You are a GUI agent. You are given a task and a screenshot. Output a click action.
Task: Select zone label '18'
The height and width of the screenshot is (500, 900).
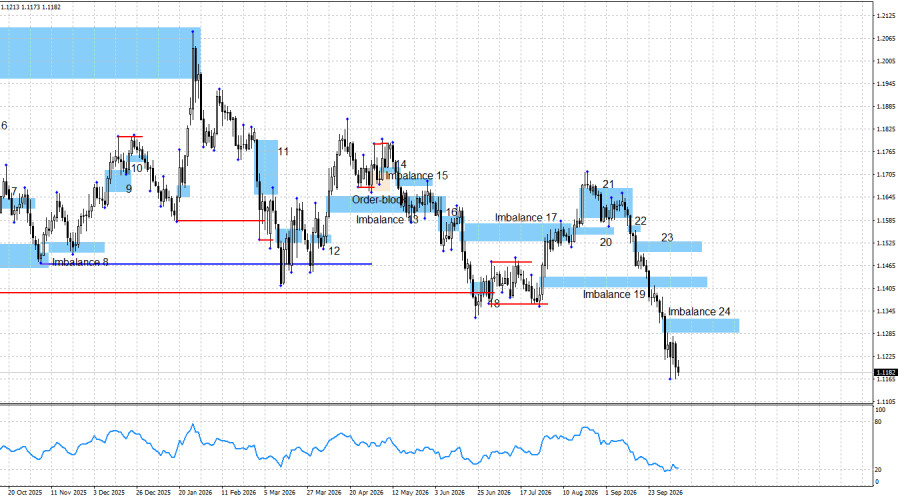(x=494, y=303)
